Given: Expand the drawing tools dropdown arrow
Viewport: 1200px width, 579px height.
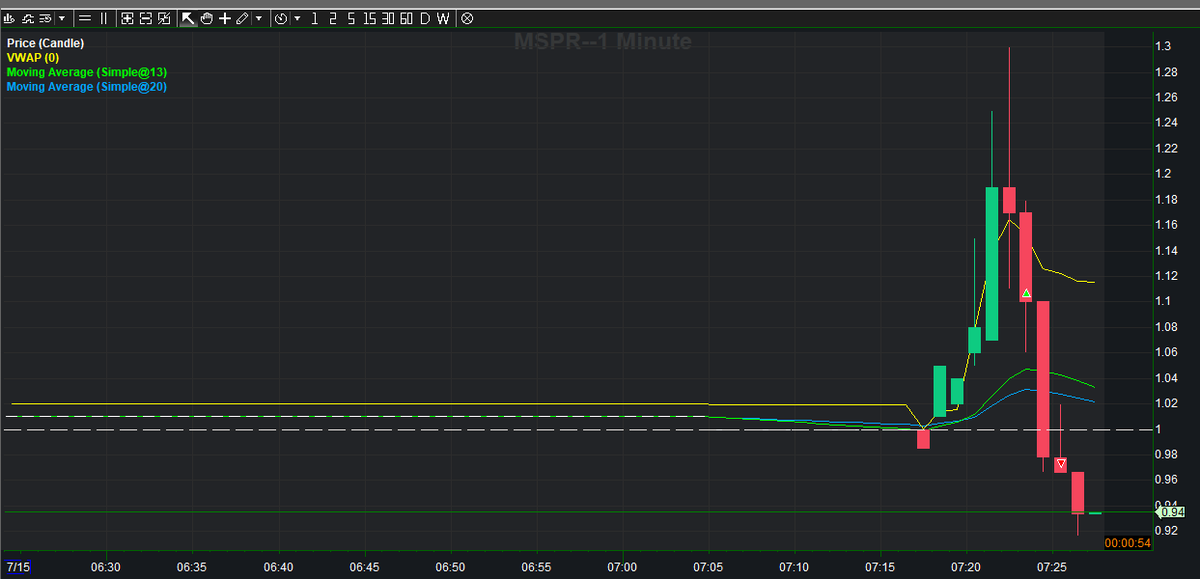Looking at the screenshot, I should tap(259, 18).
